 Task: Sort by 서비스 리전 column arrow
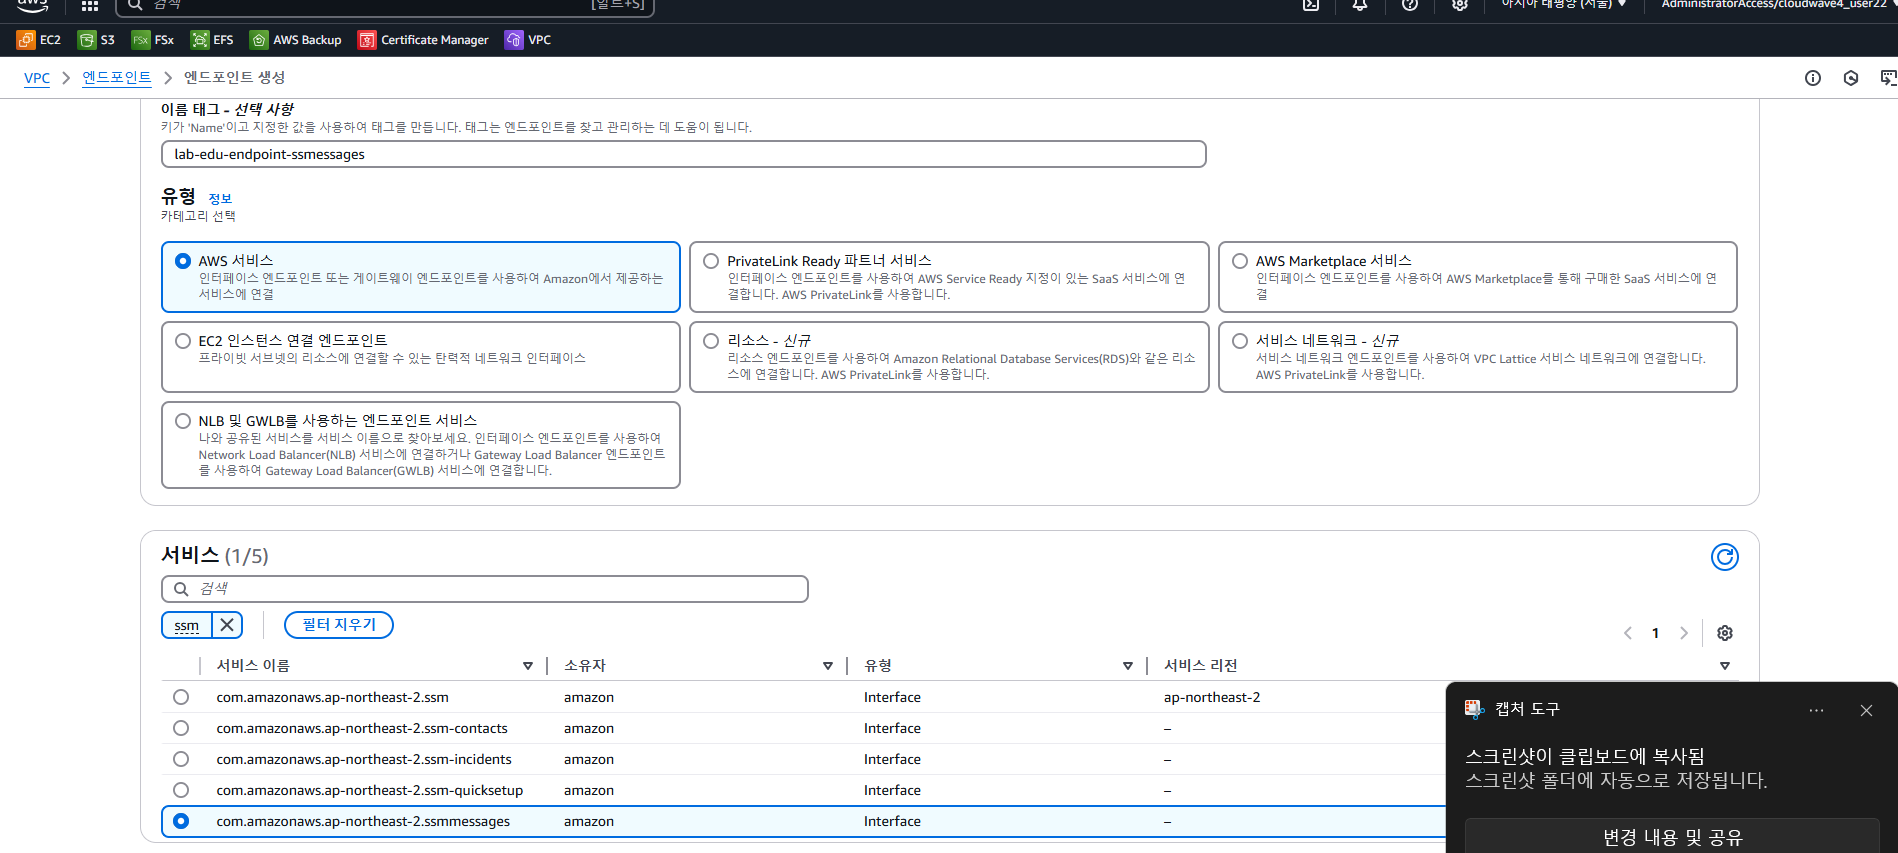[1725, 666]
